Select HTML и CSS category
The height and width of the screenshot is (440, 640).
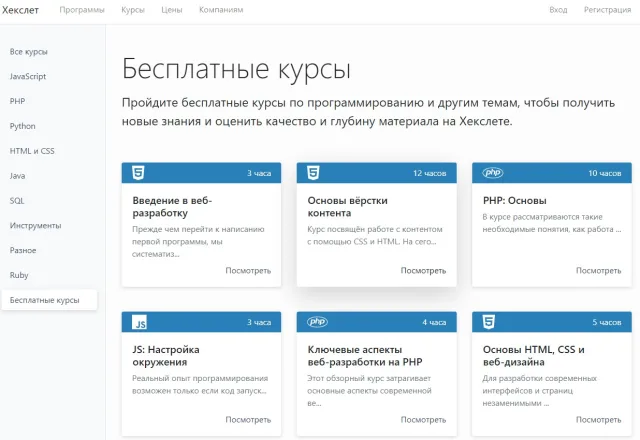click(x=32, y=151)
